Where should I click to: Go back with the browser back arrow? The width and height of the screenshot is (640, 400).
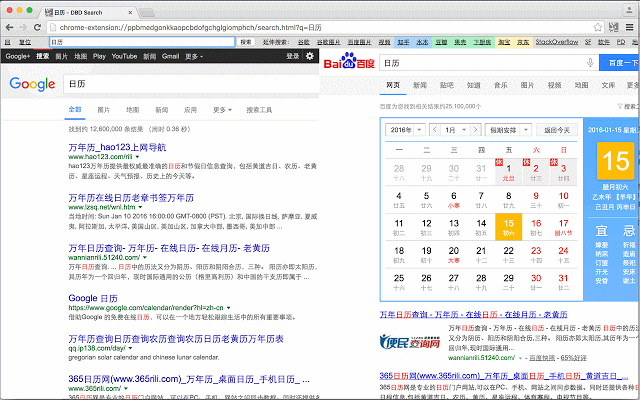pos(10,28)
